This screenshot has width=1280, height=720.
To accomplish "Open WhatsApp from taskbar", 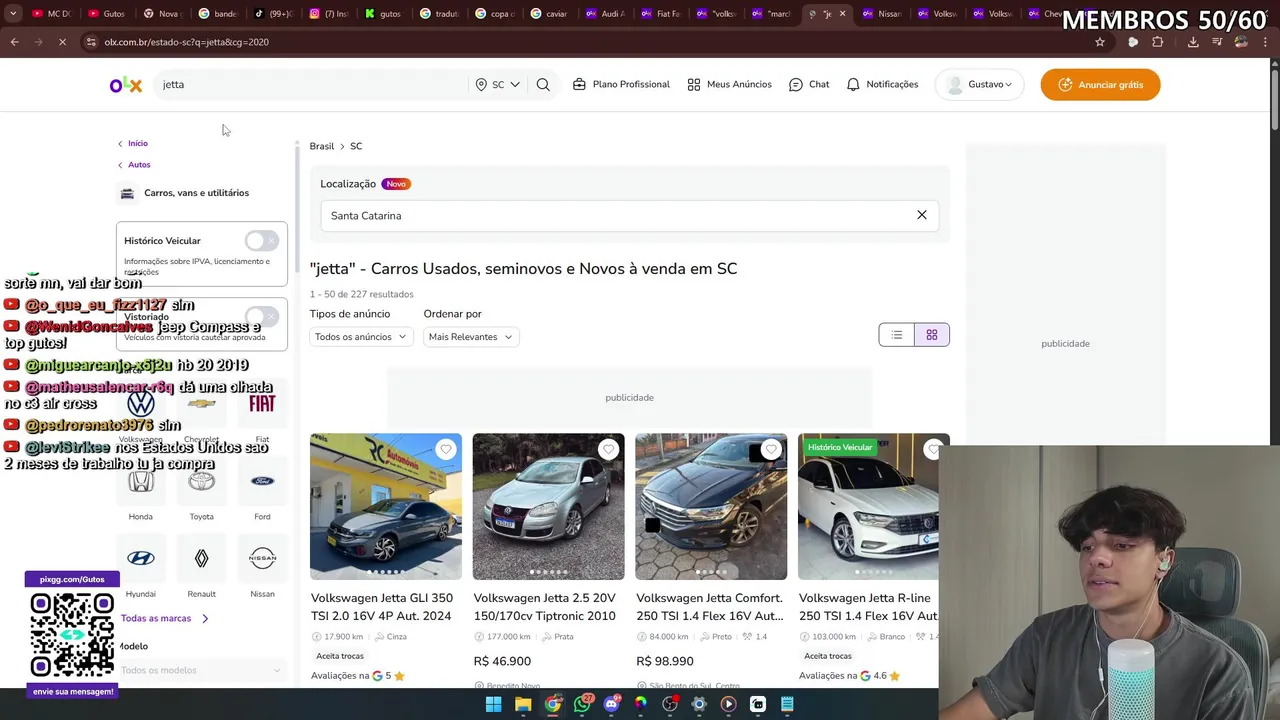I will [x=582, y=704].
